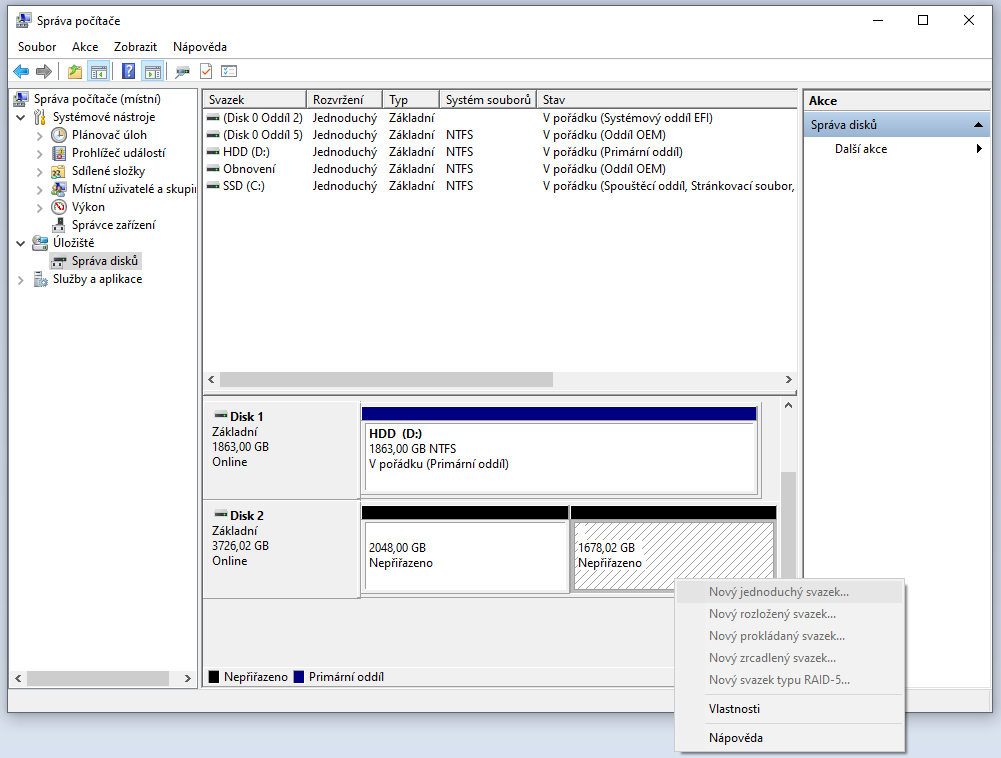1001x758 pixels.
Task: Select the 2048,00 GB unallocated partition
Action: coord(465,555)
